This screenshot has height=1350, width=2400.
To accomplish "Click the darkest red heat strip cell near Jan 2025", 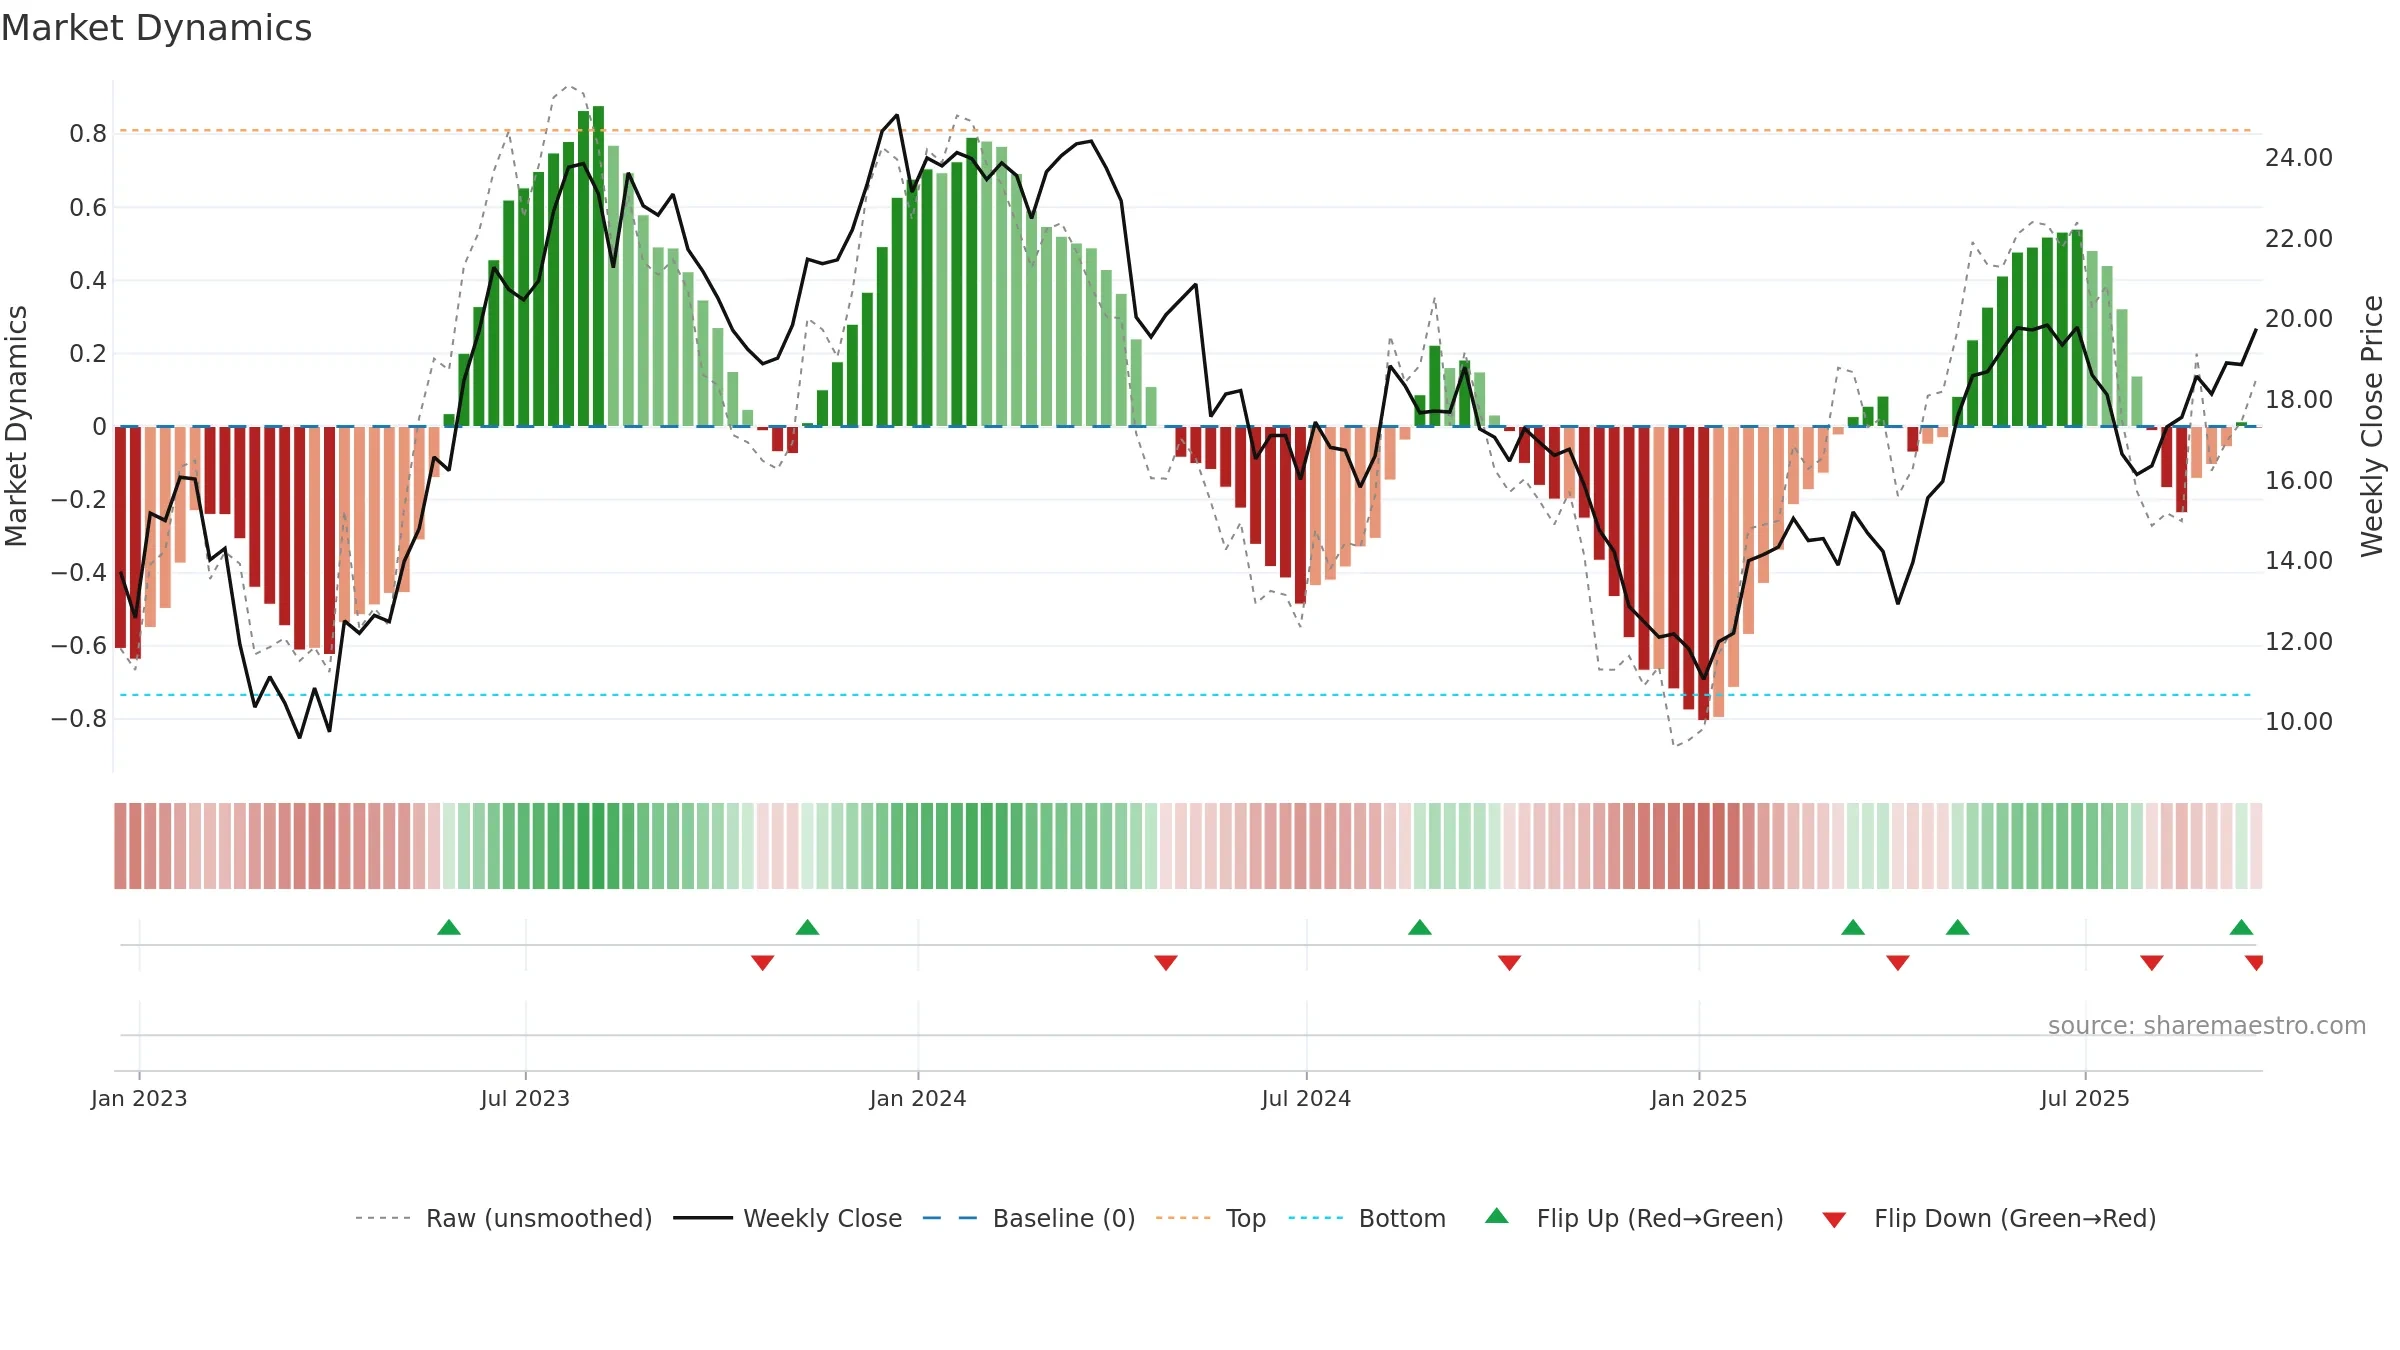I will click(1703, 846).
